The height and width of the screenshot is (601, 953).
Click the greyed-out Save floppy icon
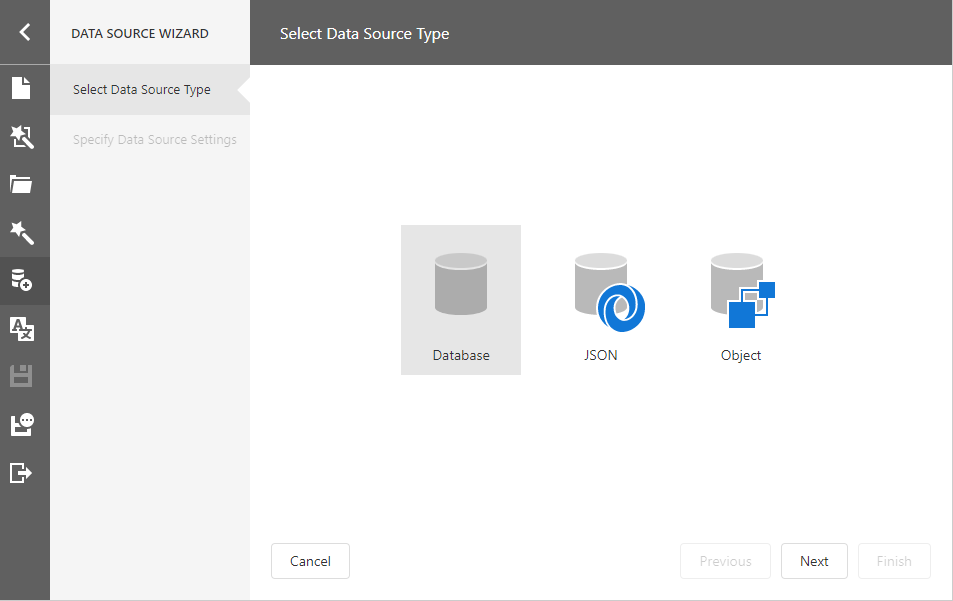[22, 376]
